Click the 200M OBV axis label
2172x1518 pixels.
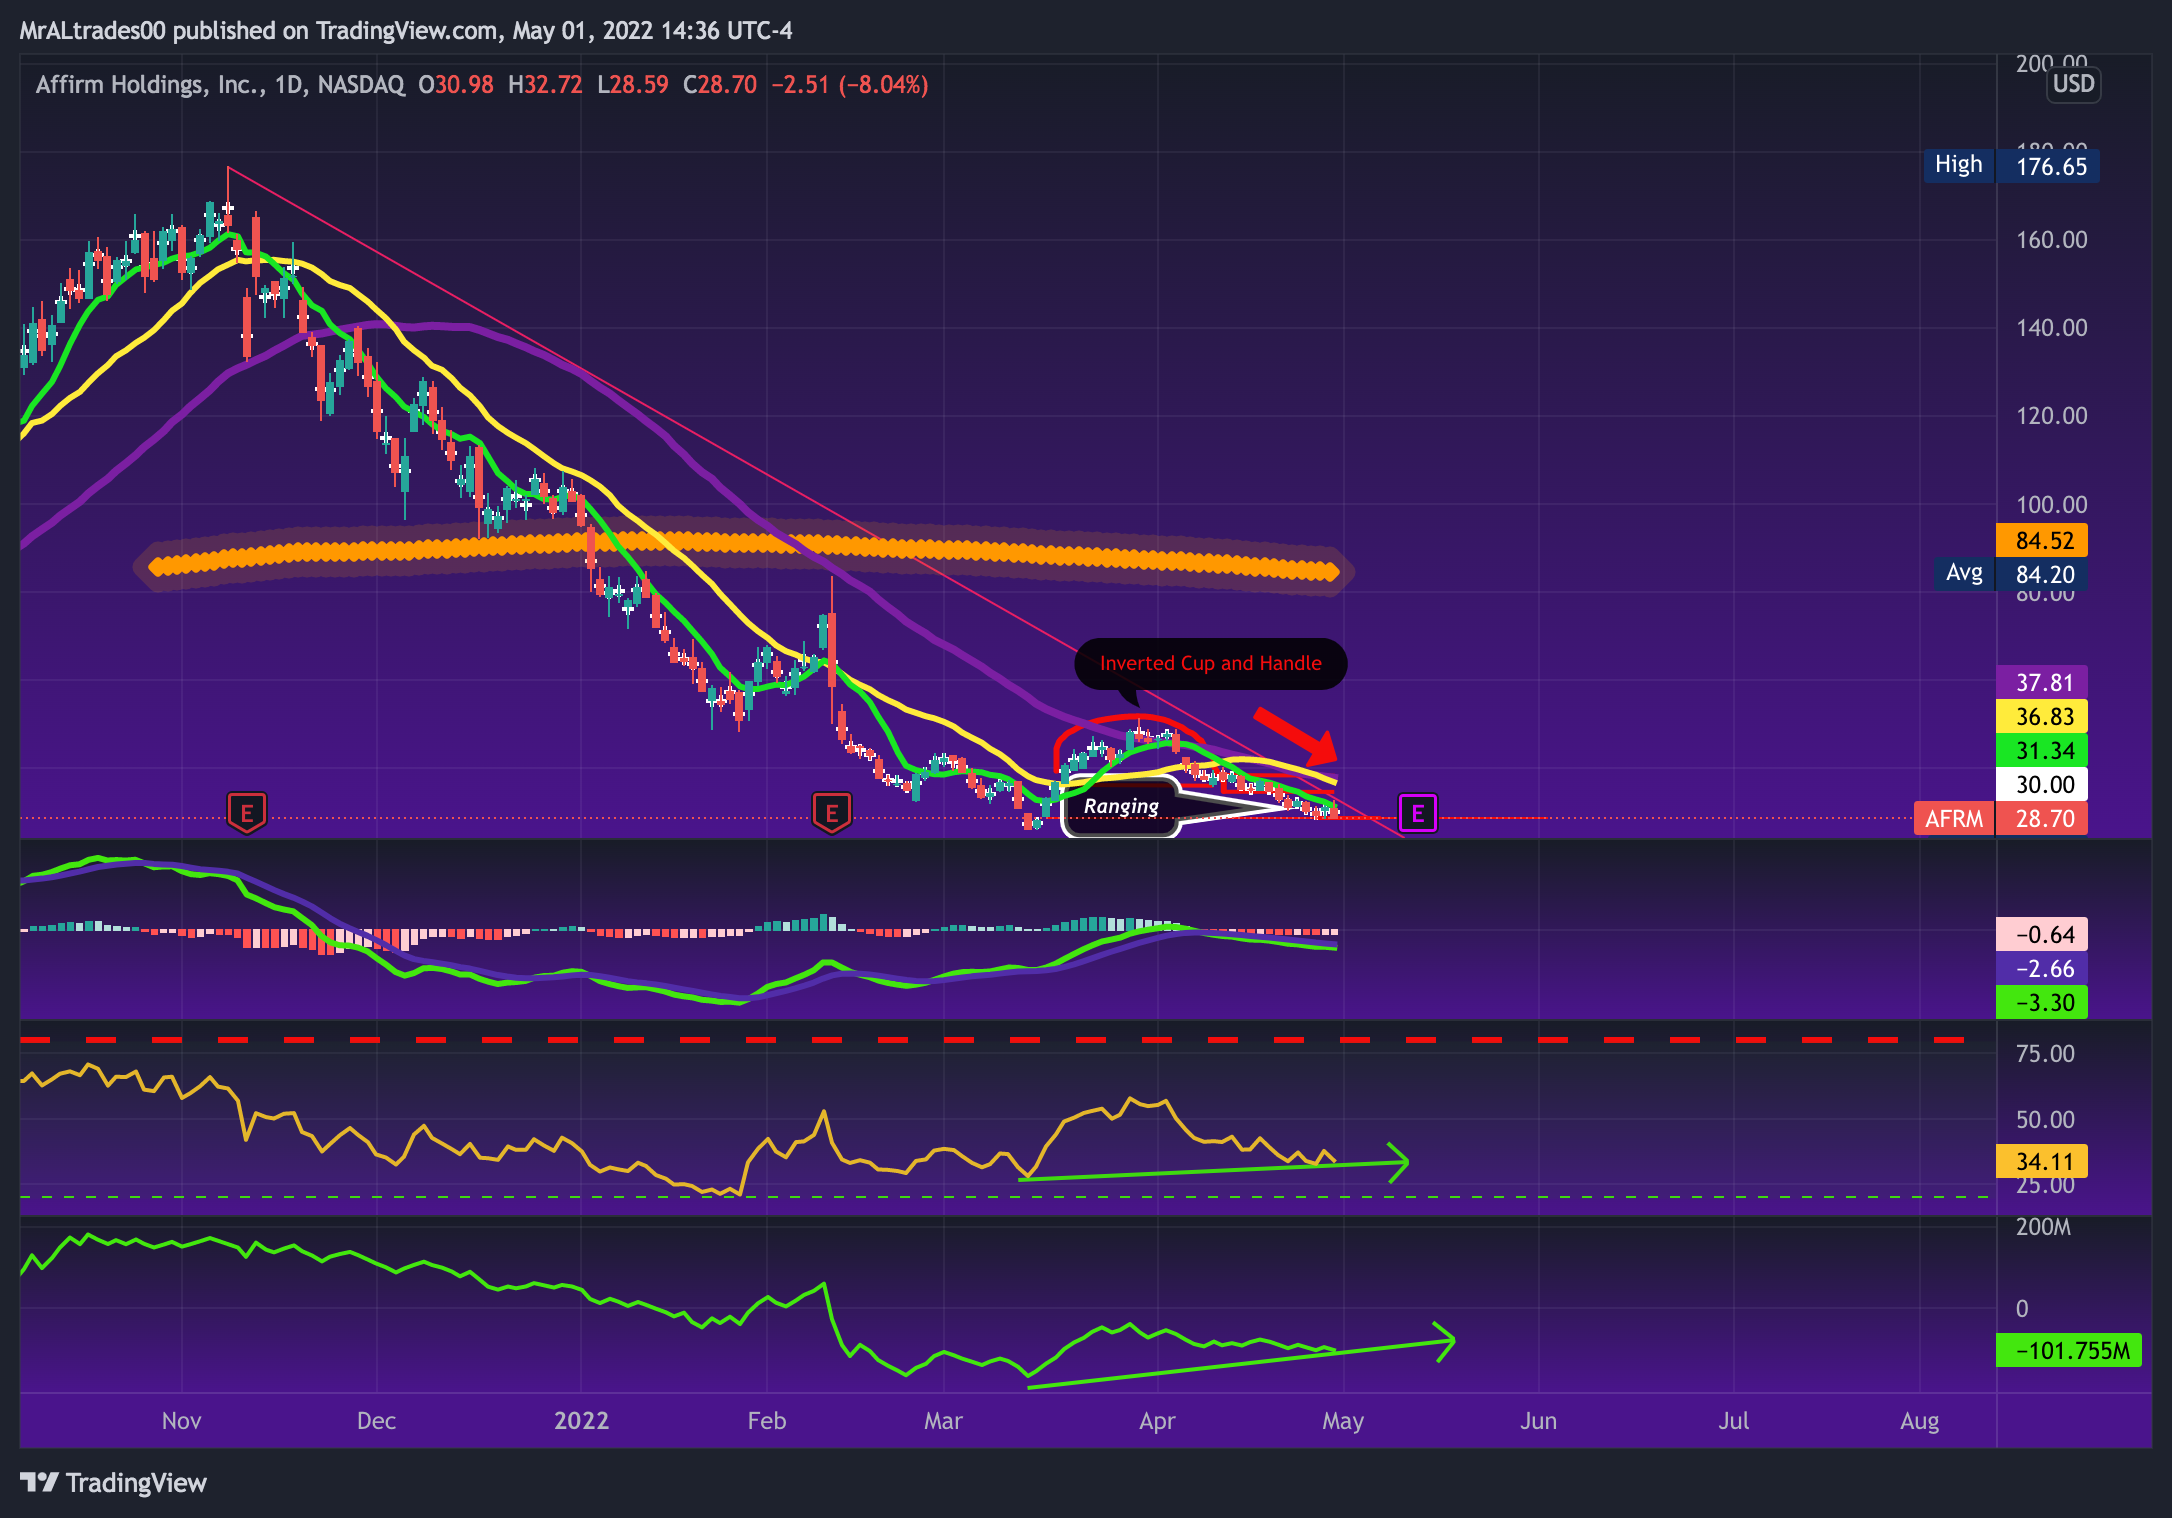[2043, 1227]
